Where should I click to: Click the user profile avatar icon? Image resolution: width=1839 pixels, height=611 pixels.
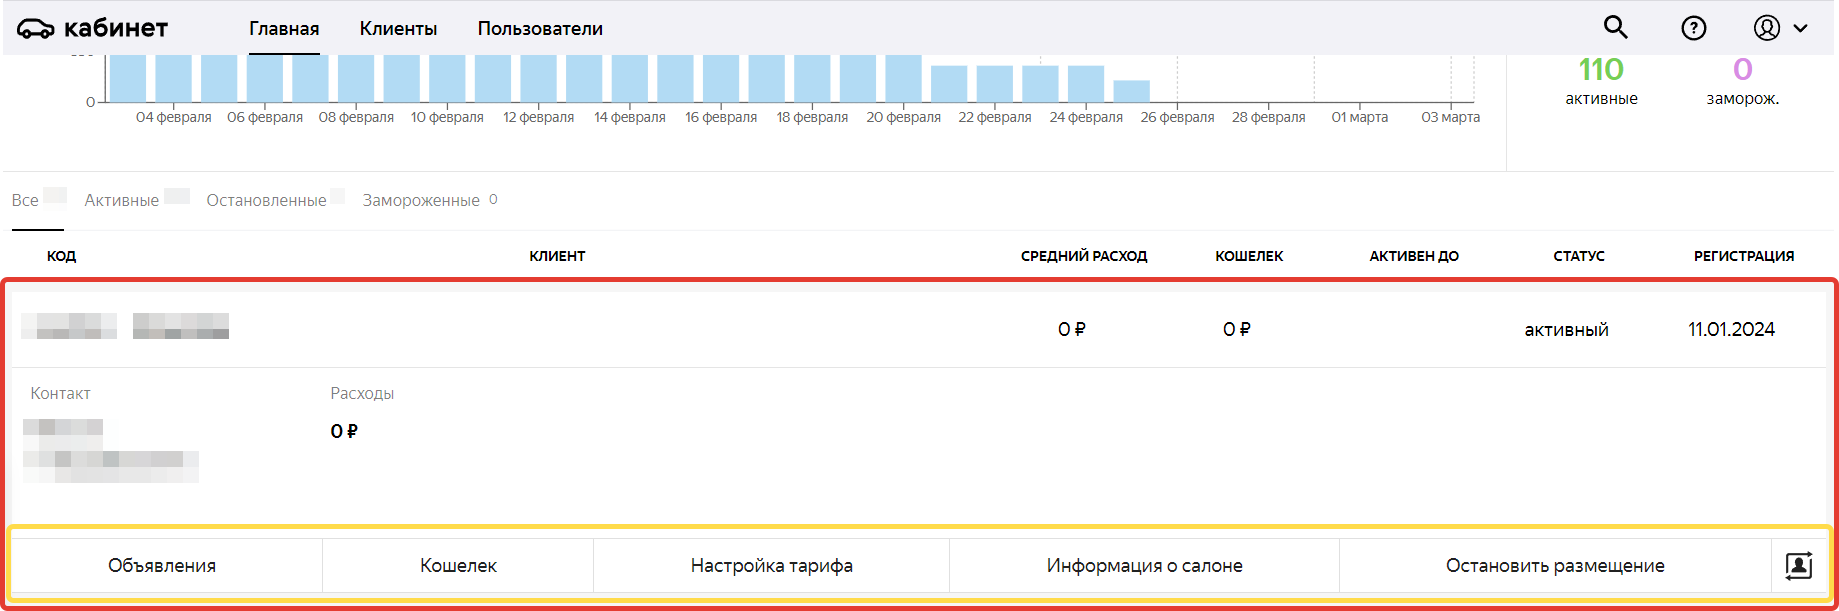point(1766,28)
